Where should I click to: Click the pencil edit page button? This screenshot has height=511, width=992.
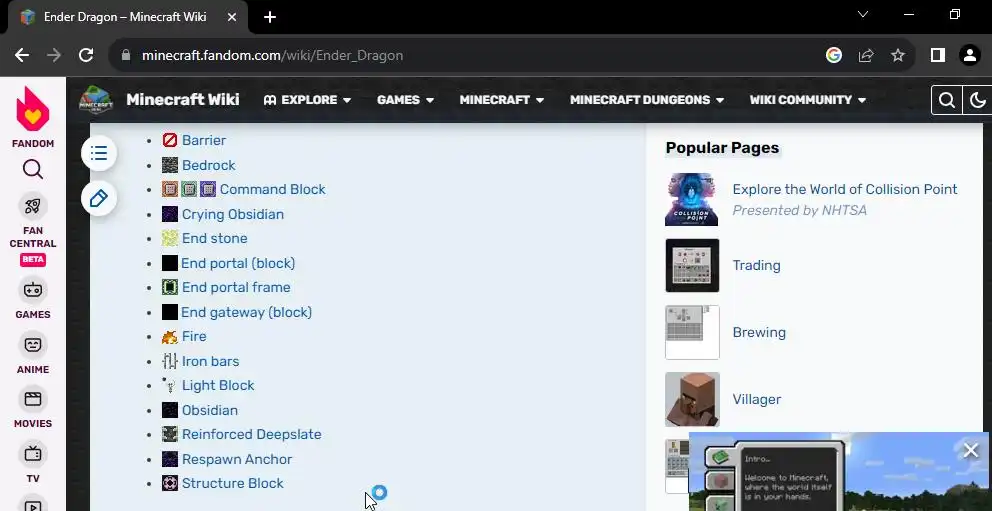tap(99, 199)
